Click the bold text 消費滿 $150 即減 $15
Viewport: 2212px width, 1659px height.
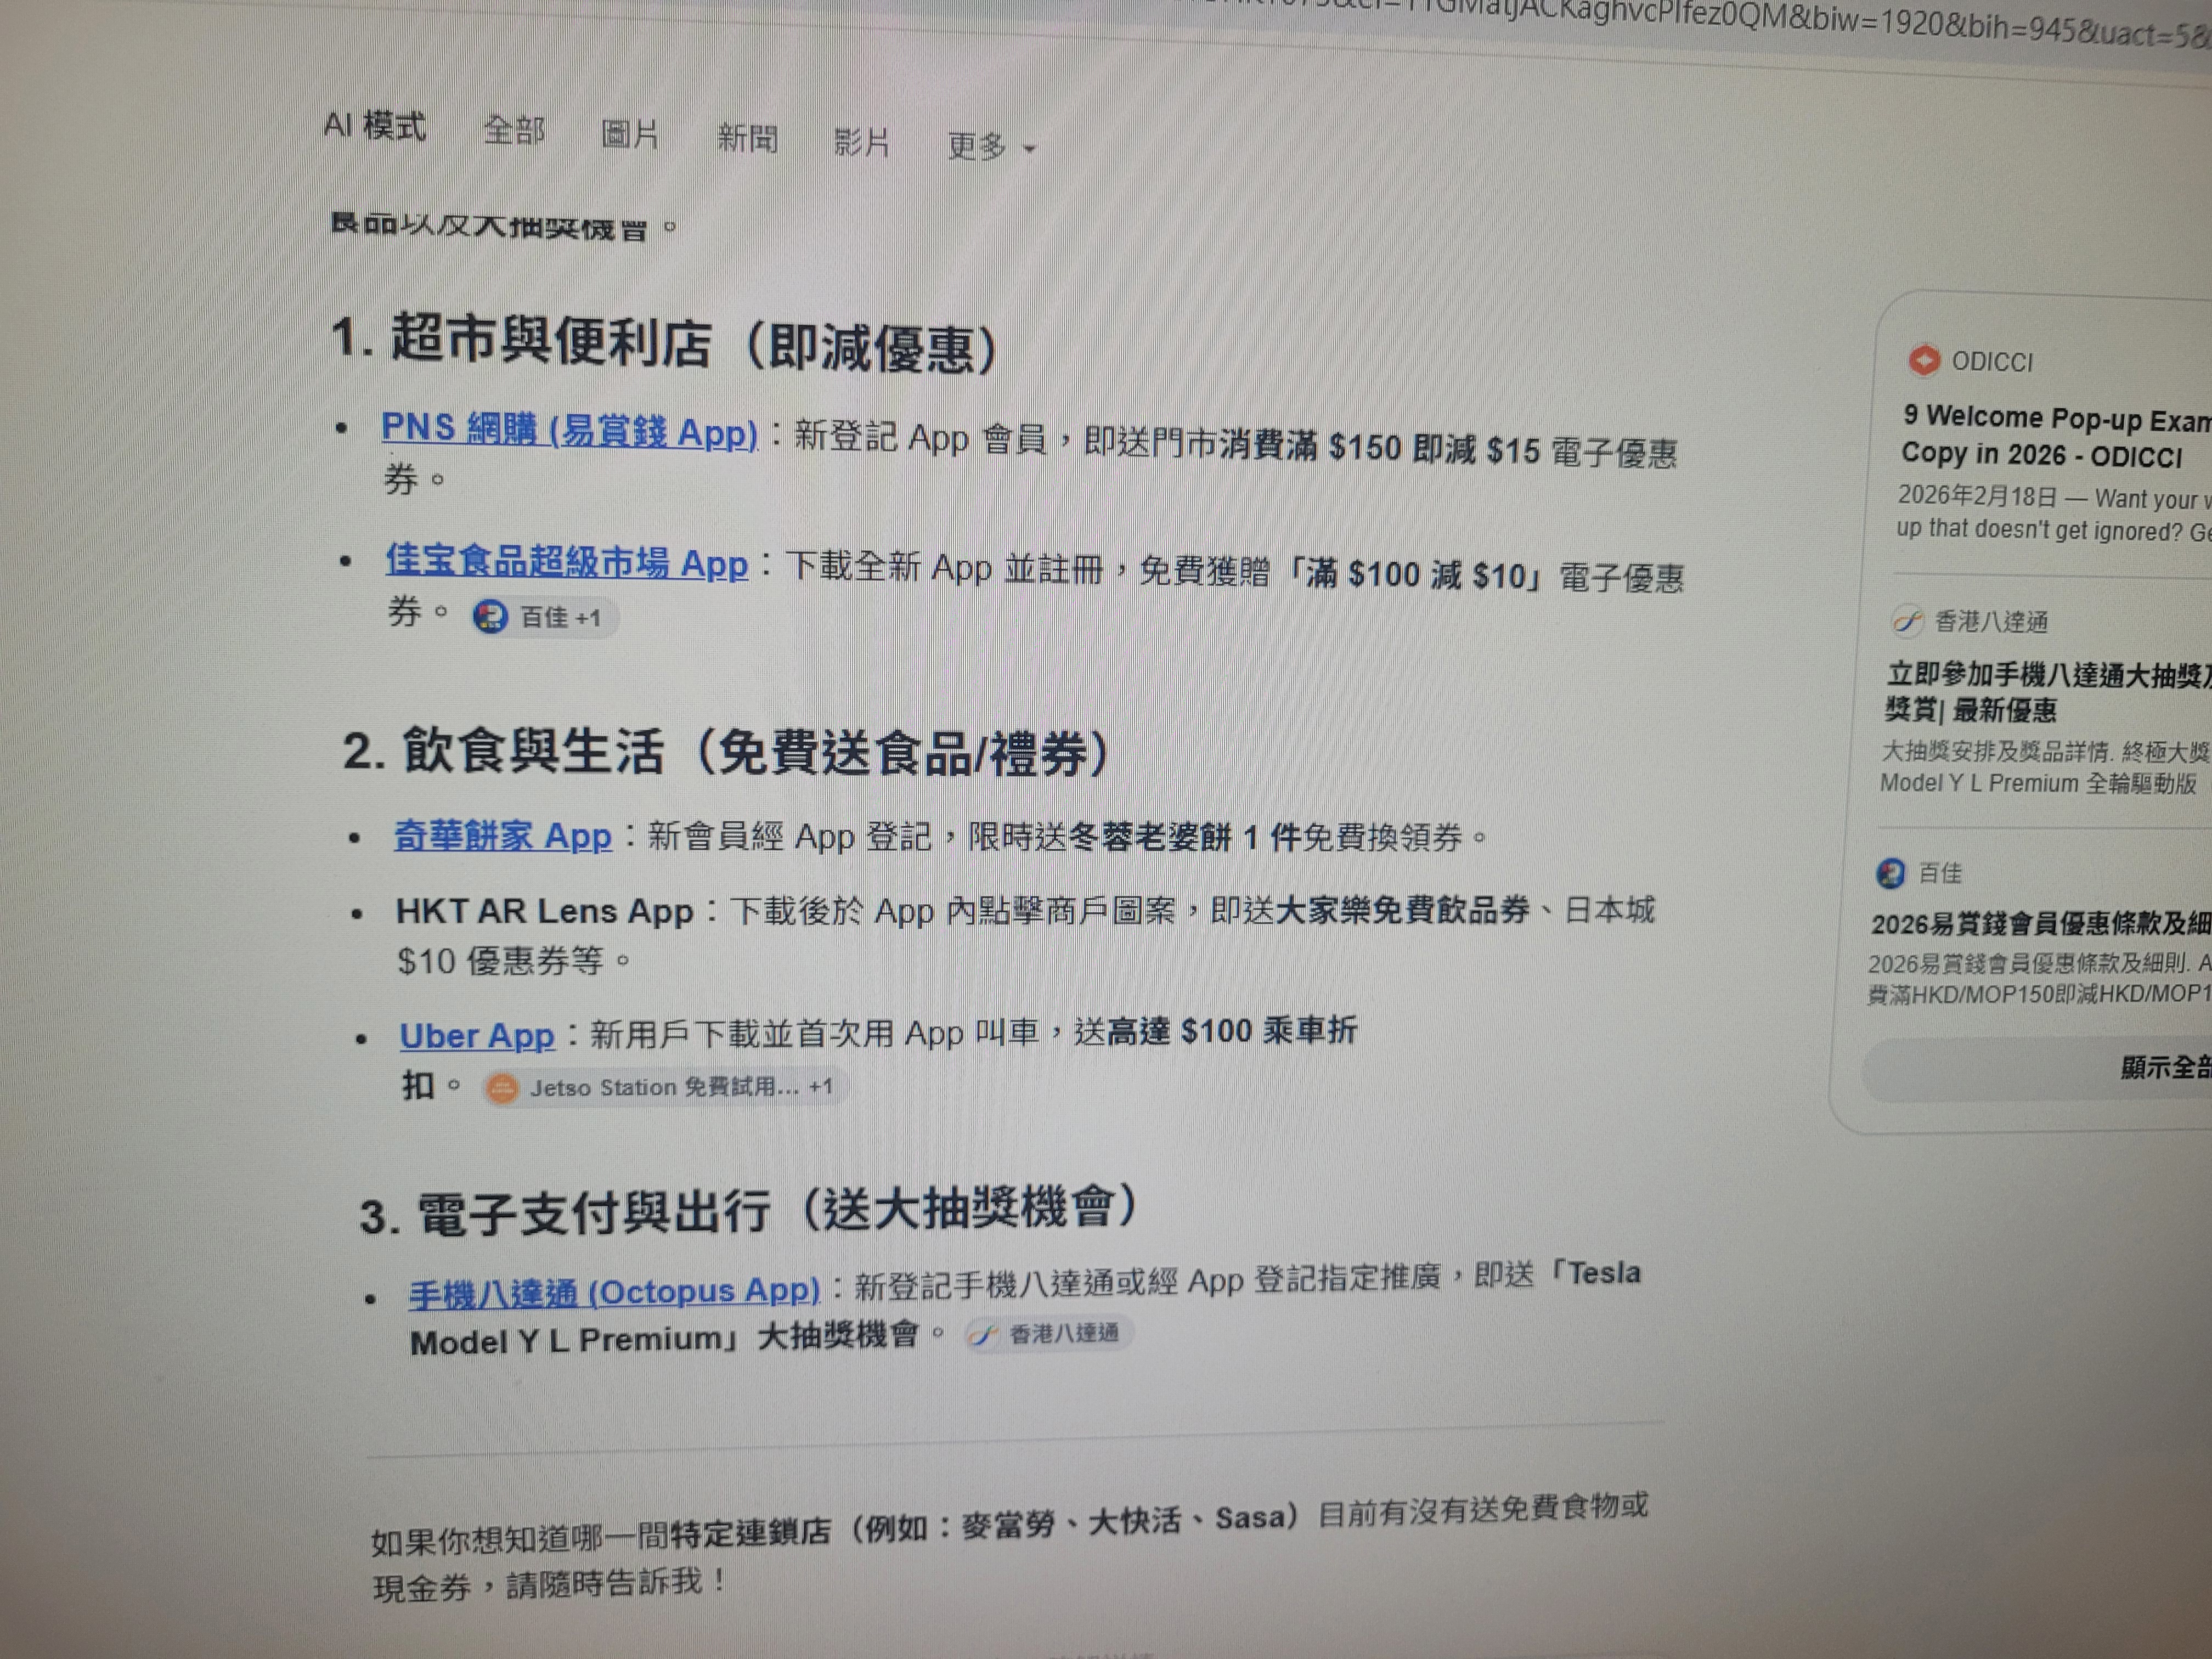1379,446
